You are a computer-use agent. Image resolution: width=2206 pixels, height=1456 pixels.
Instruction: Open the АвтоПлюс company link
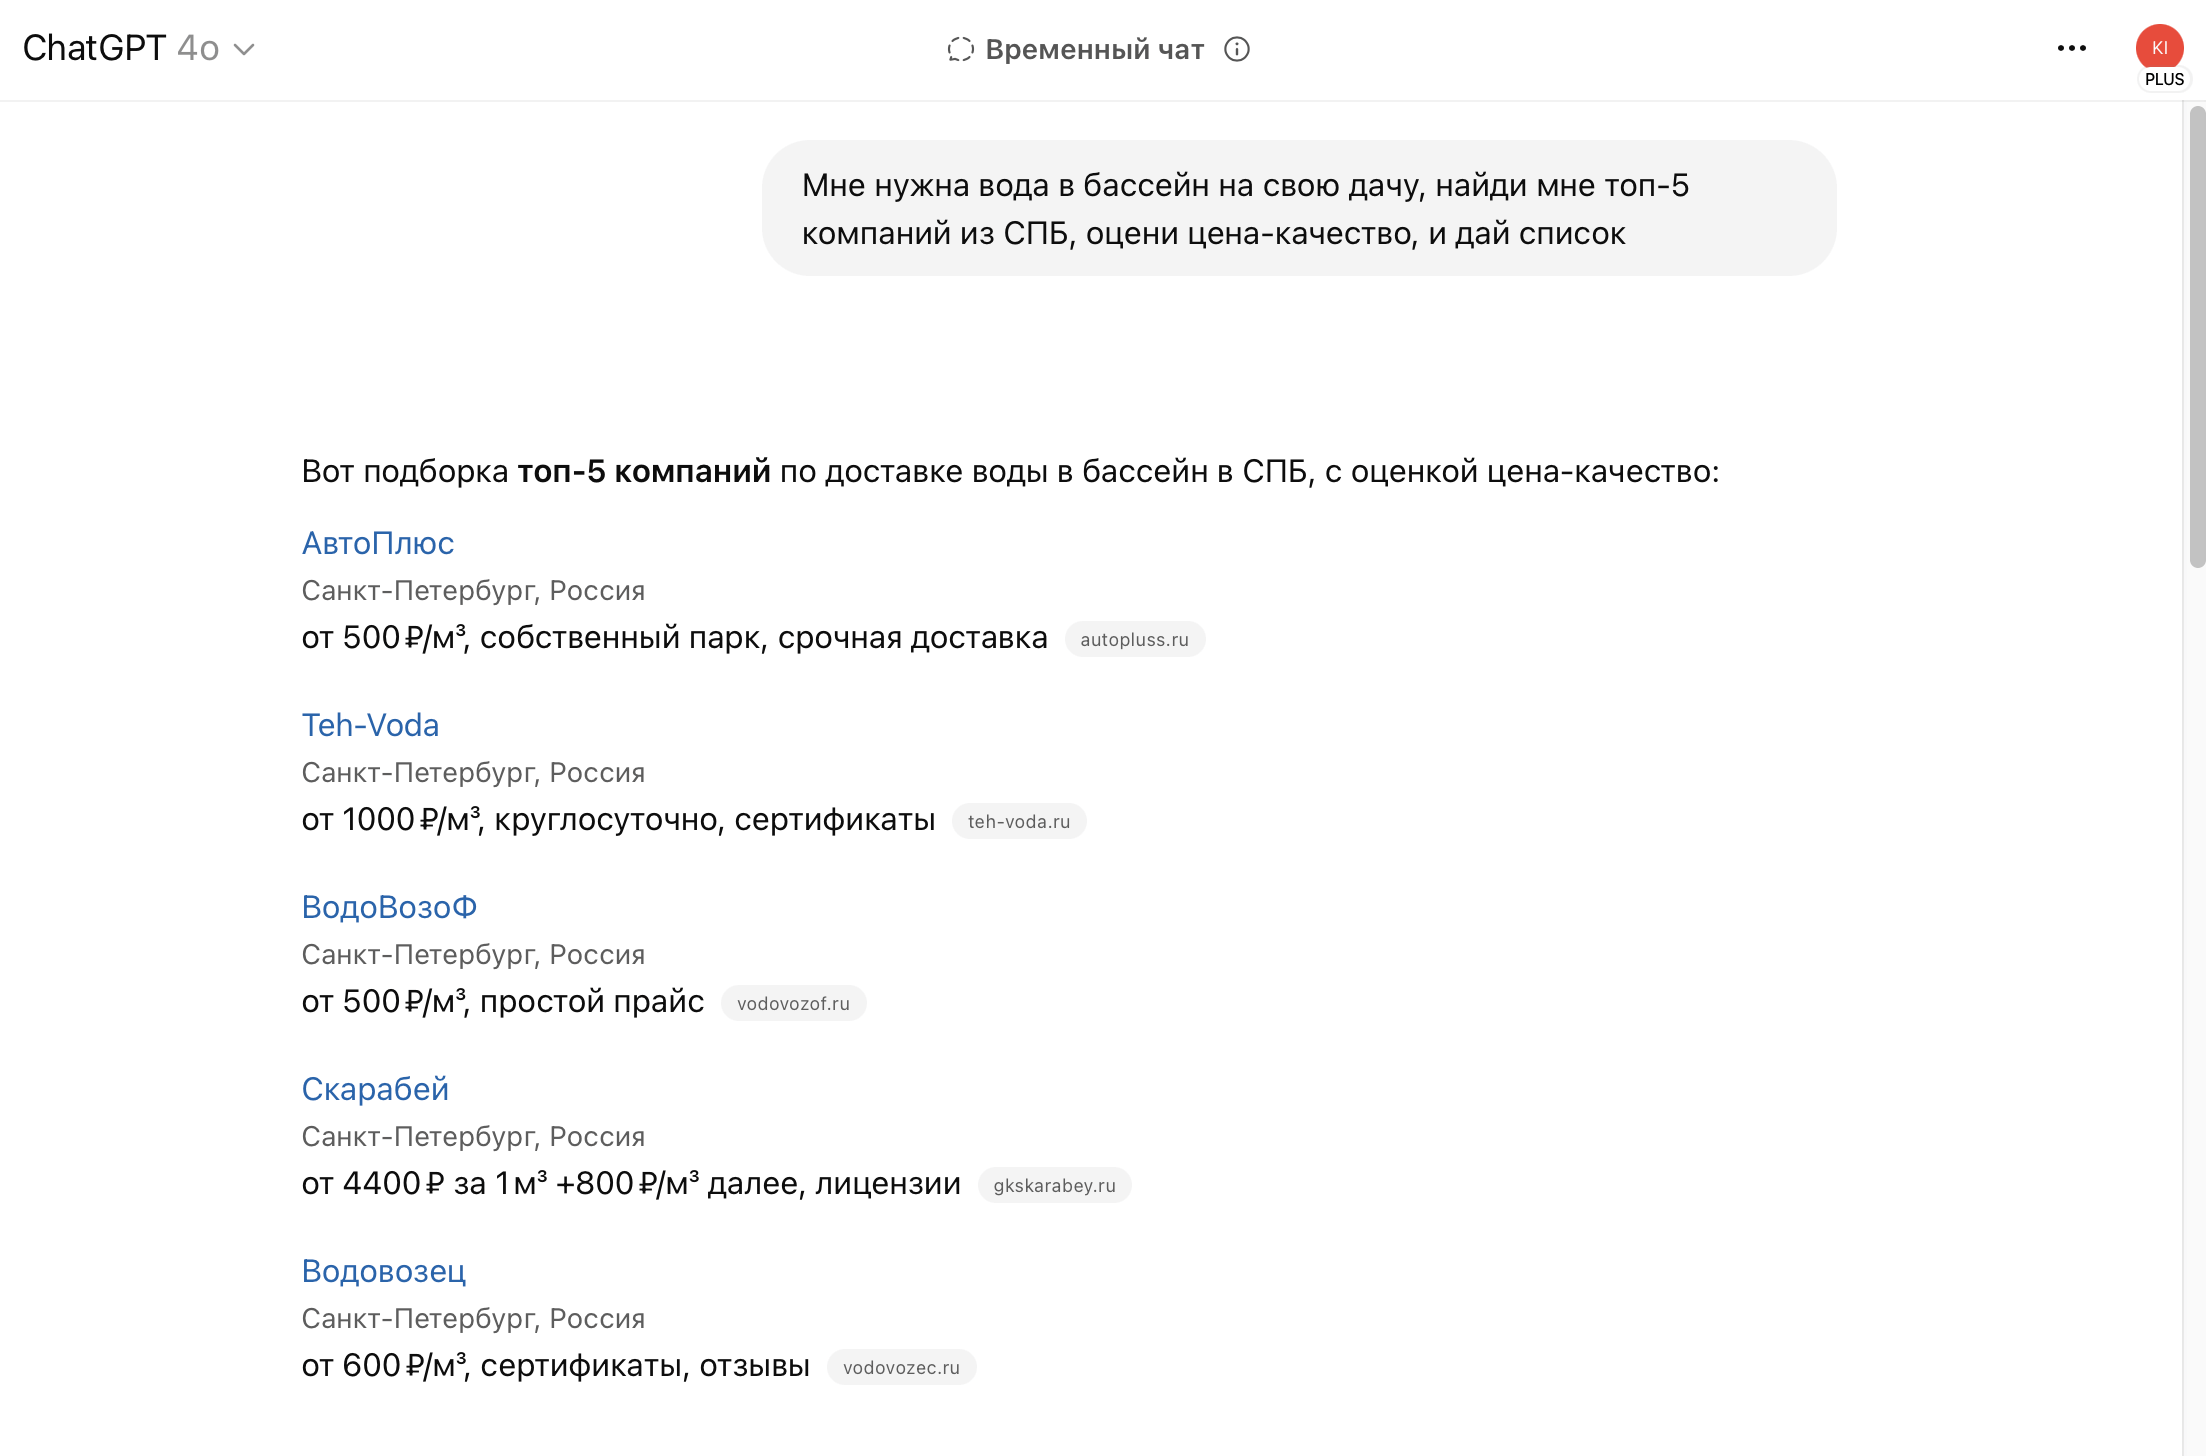pos(378,543)
